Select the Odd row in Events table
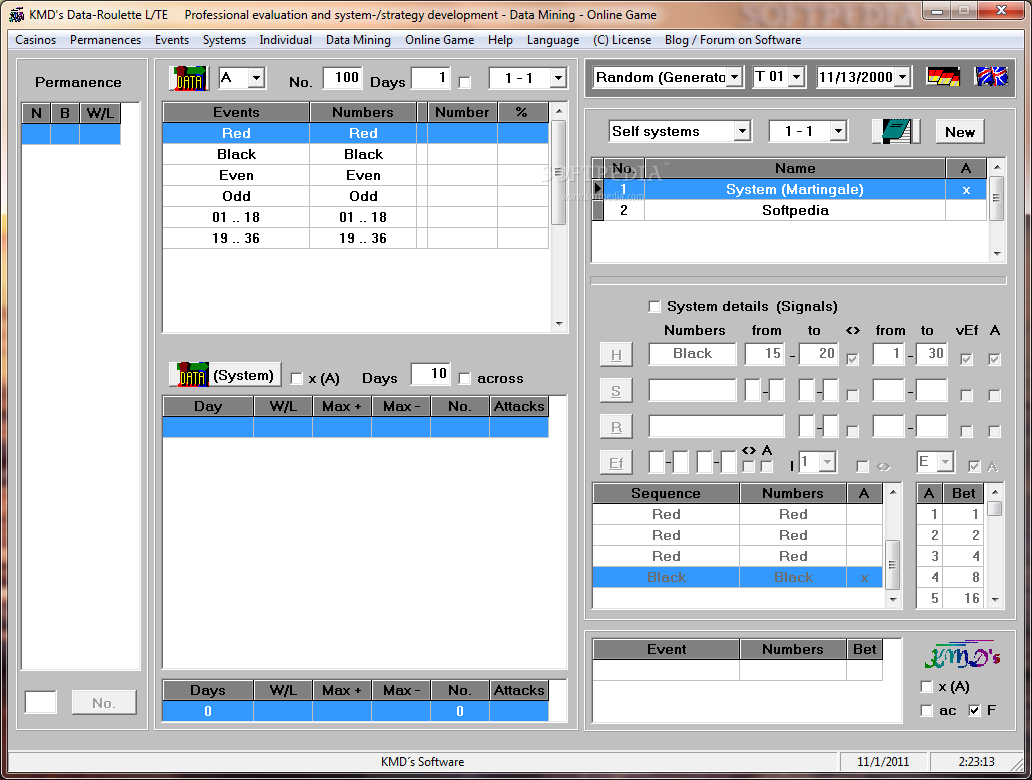 tap(355, 196)
